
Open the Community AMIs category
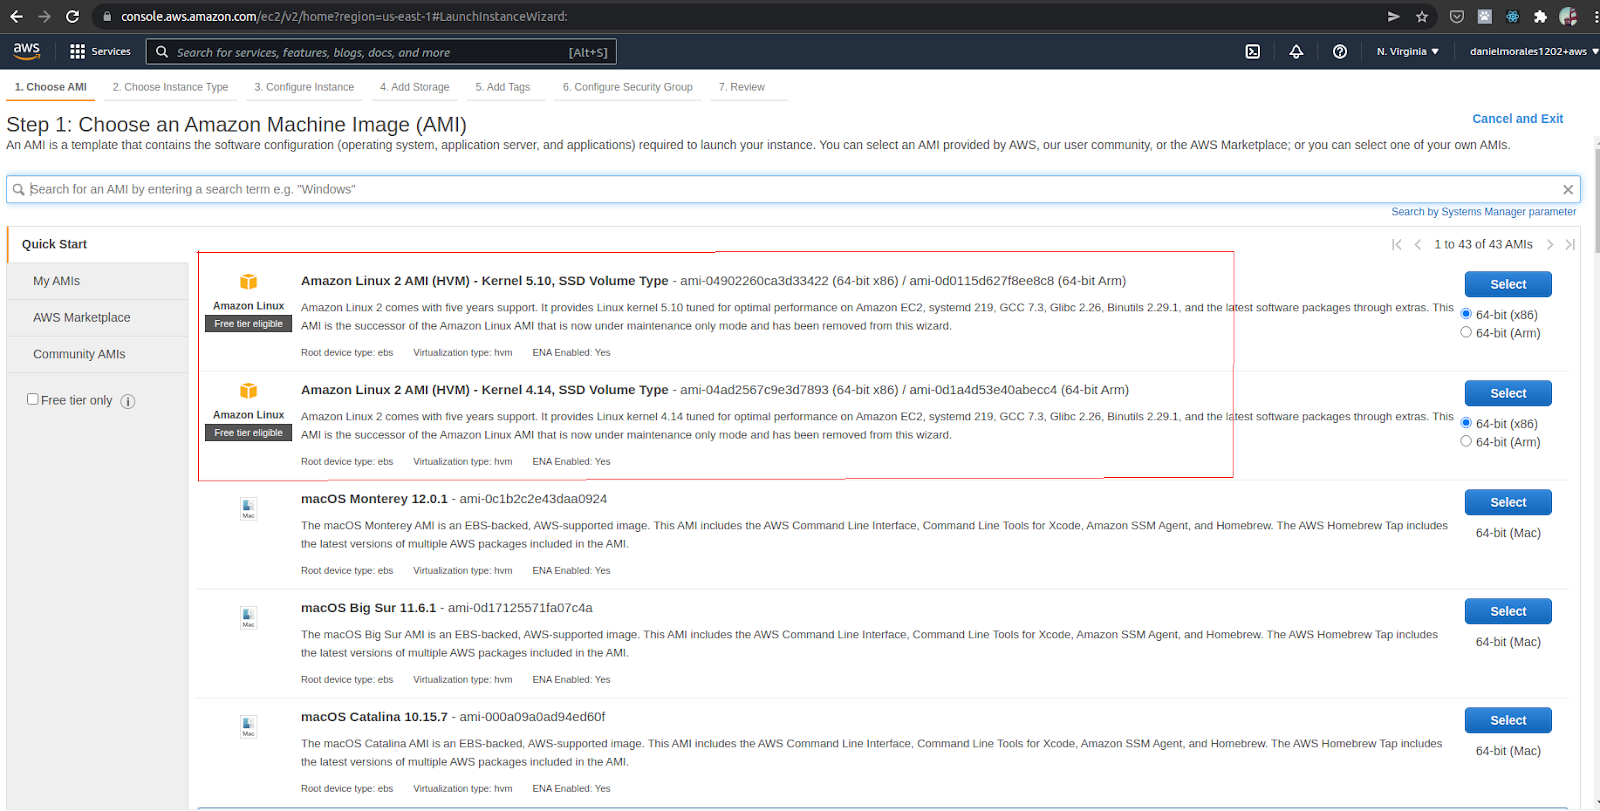(x=98, y=355)
